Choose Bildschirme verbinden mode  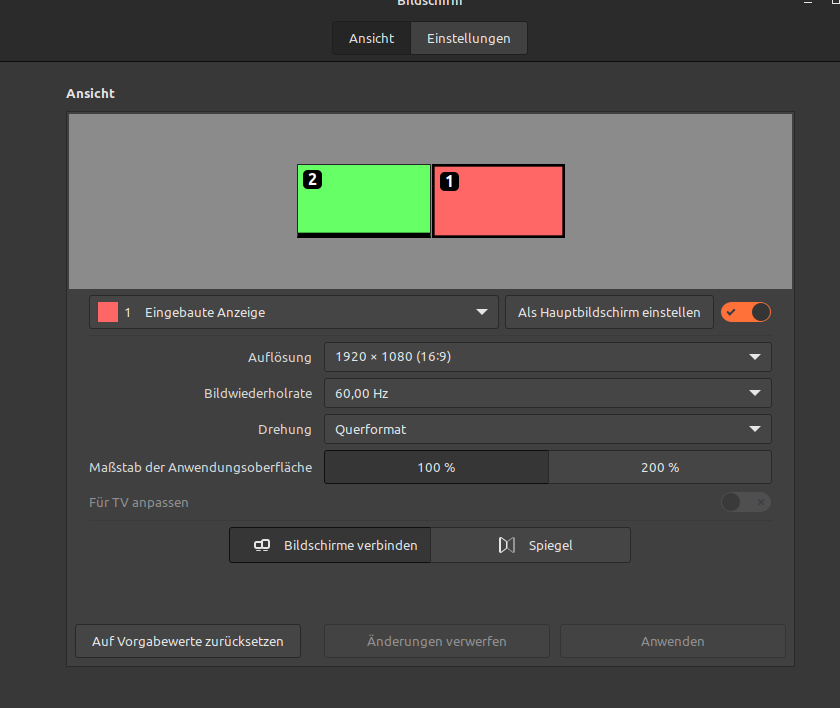tap(330, 545)
